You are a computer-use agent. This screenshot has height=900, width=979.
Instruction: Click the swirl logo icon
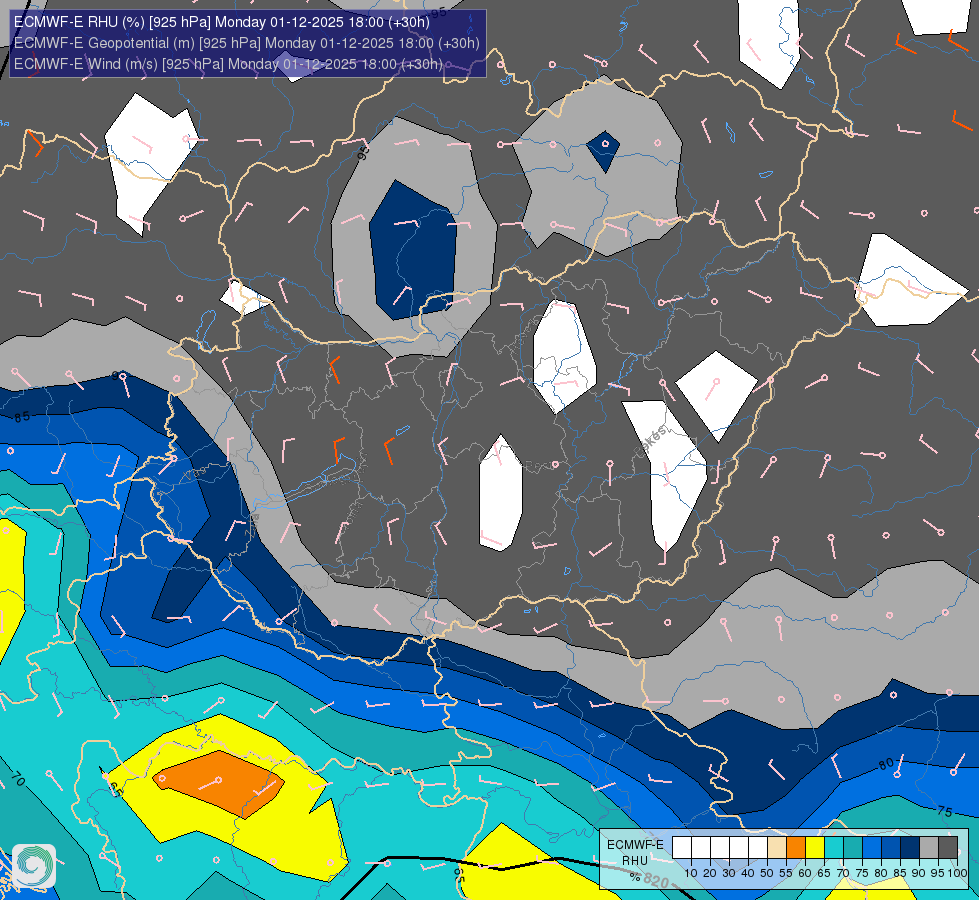(34, 866)
